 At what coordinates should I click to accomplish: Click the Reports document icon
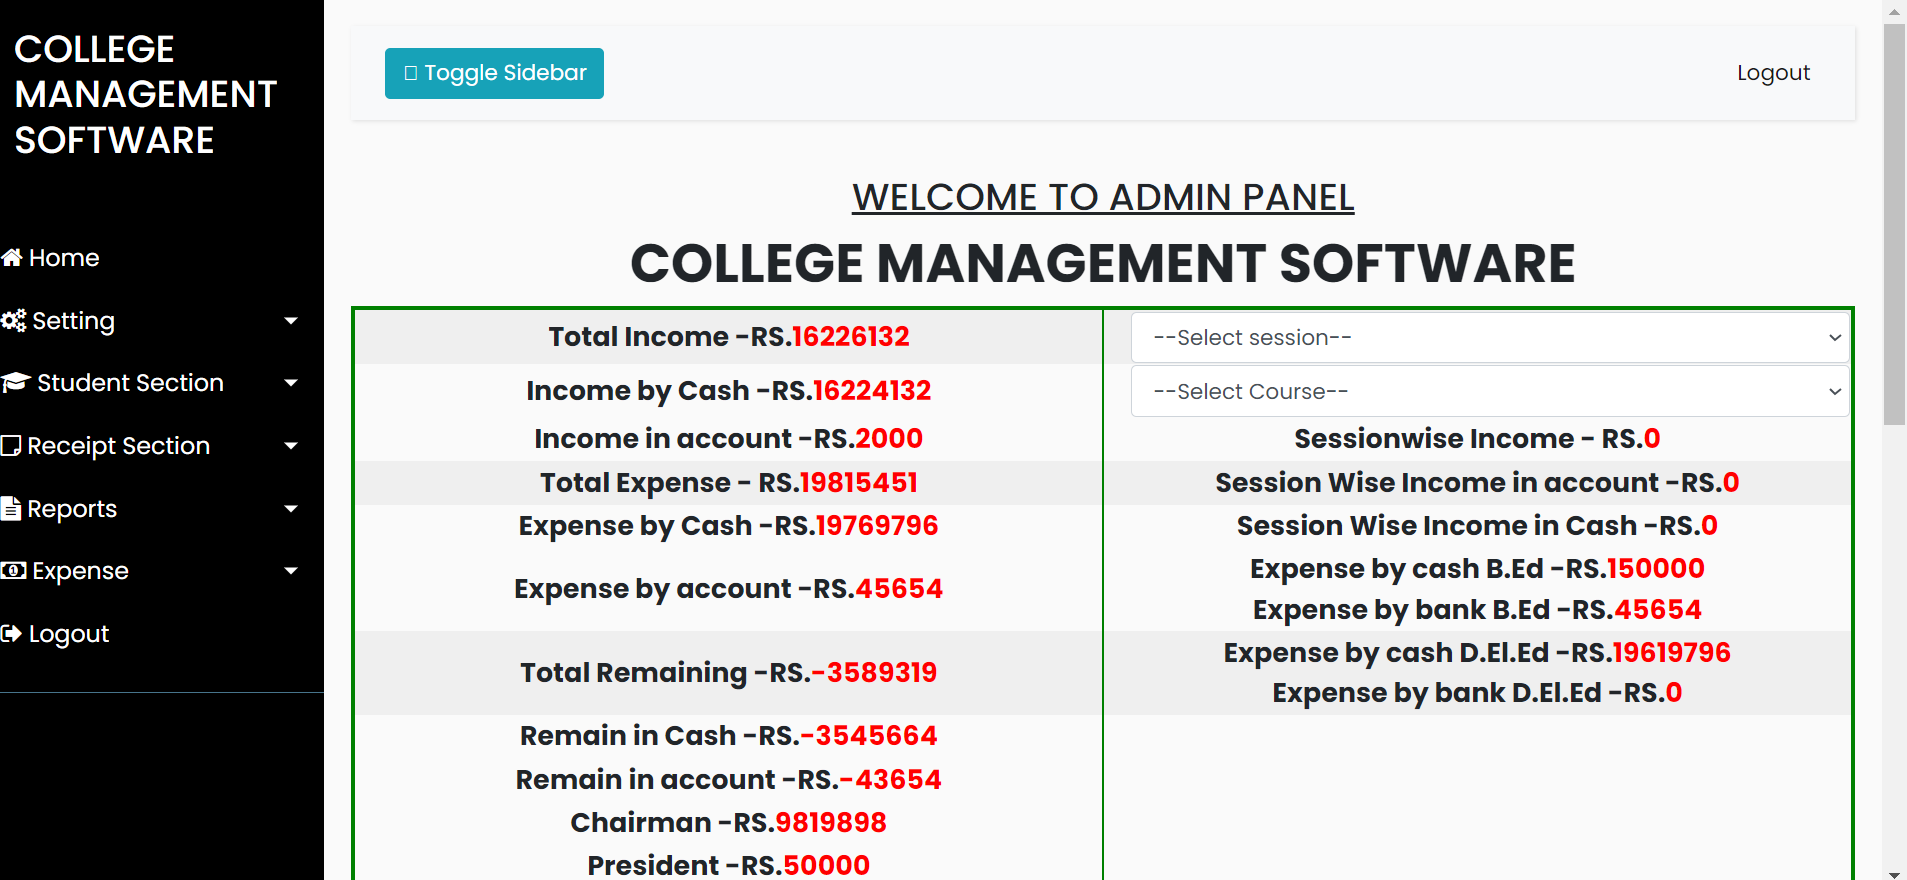11,509
